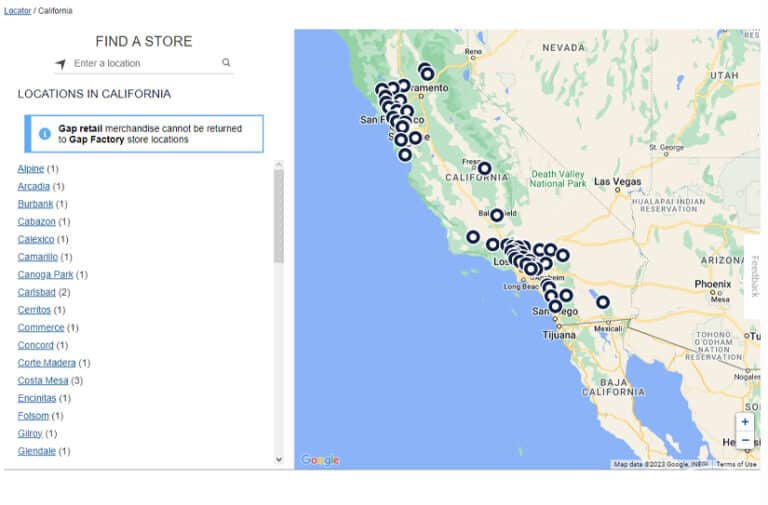Click the map zoom out minus button
The width and height of the screenshot is (768, 505).
(x=745, y=441)
